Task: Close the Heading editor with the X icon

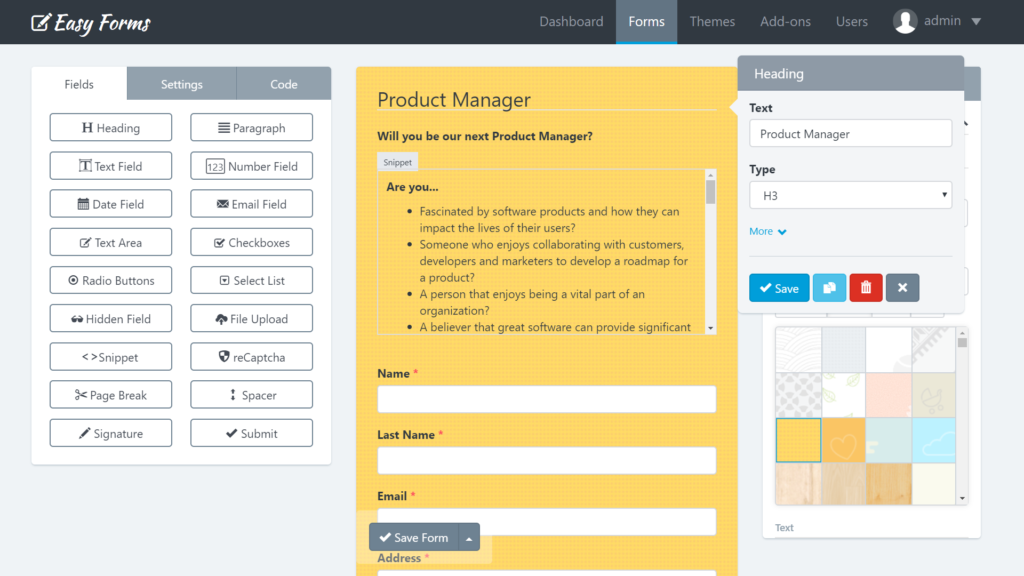Action: coord(902,287)
